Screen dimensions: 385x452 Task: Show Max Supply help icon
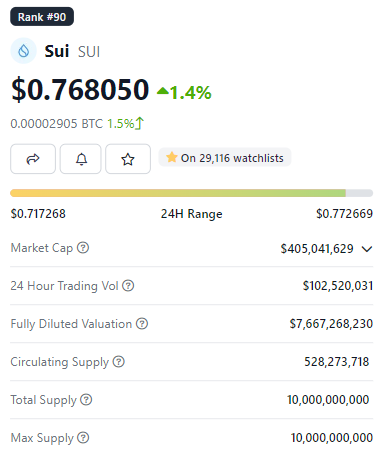pos(83,437)
